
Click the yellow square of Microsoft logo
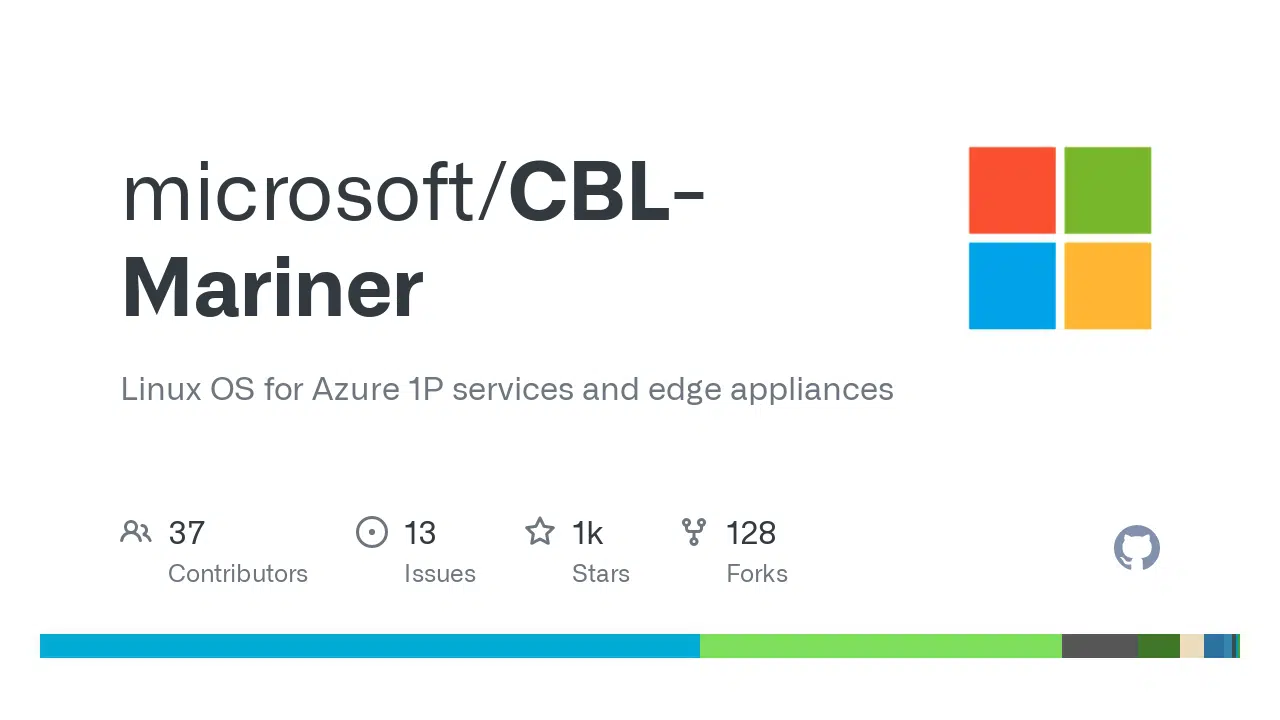click(1107, 286)
